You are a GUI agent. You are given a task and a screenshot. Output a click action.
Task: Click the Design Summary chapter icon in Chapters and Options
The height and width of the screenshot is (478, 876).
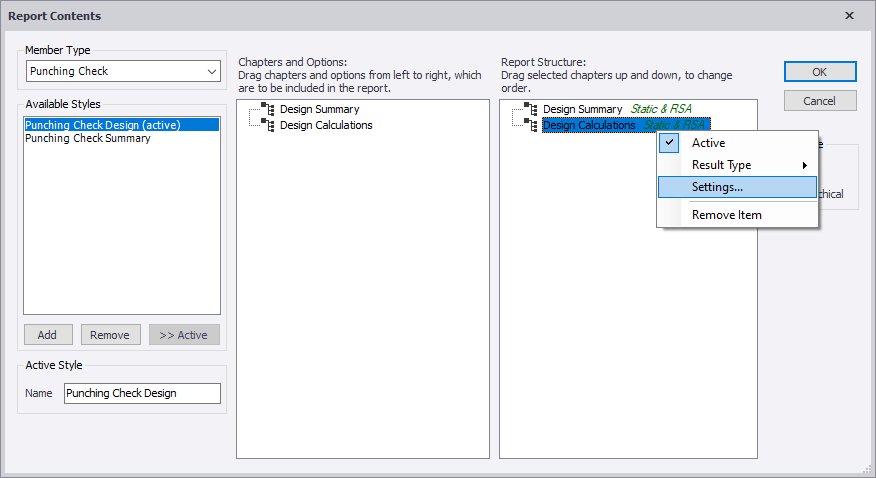point(268,109)
